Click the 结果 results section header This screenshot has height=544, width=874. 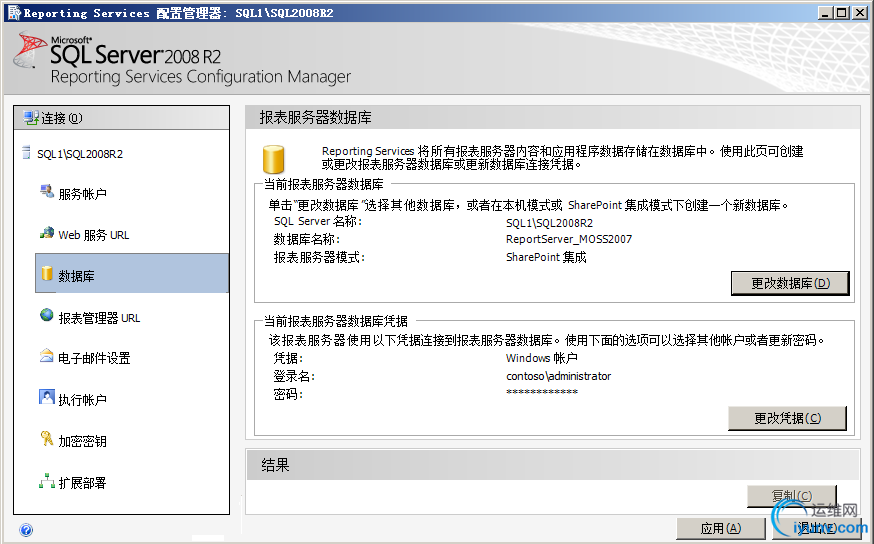pos(275,465)
